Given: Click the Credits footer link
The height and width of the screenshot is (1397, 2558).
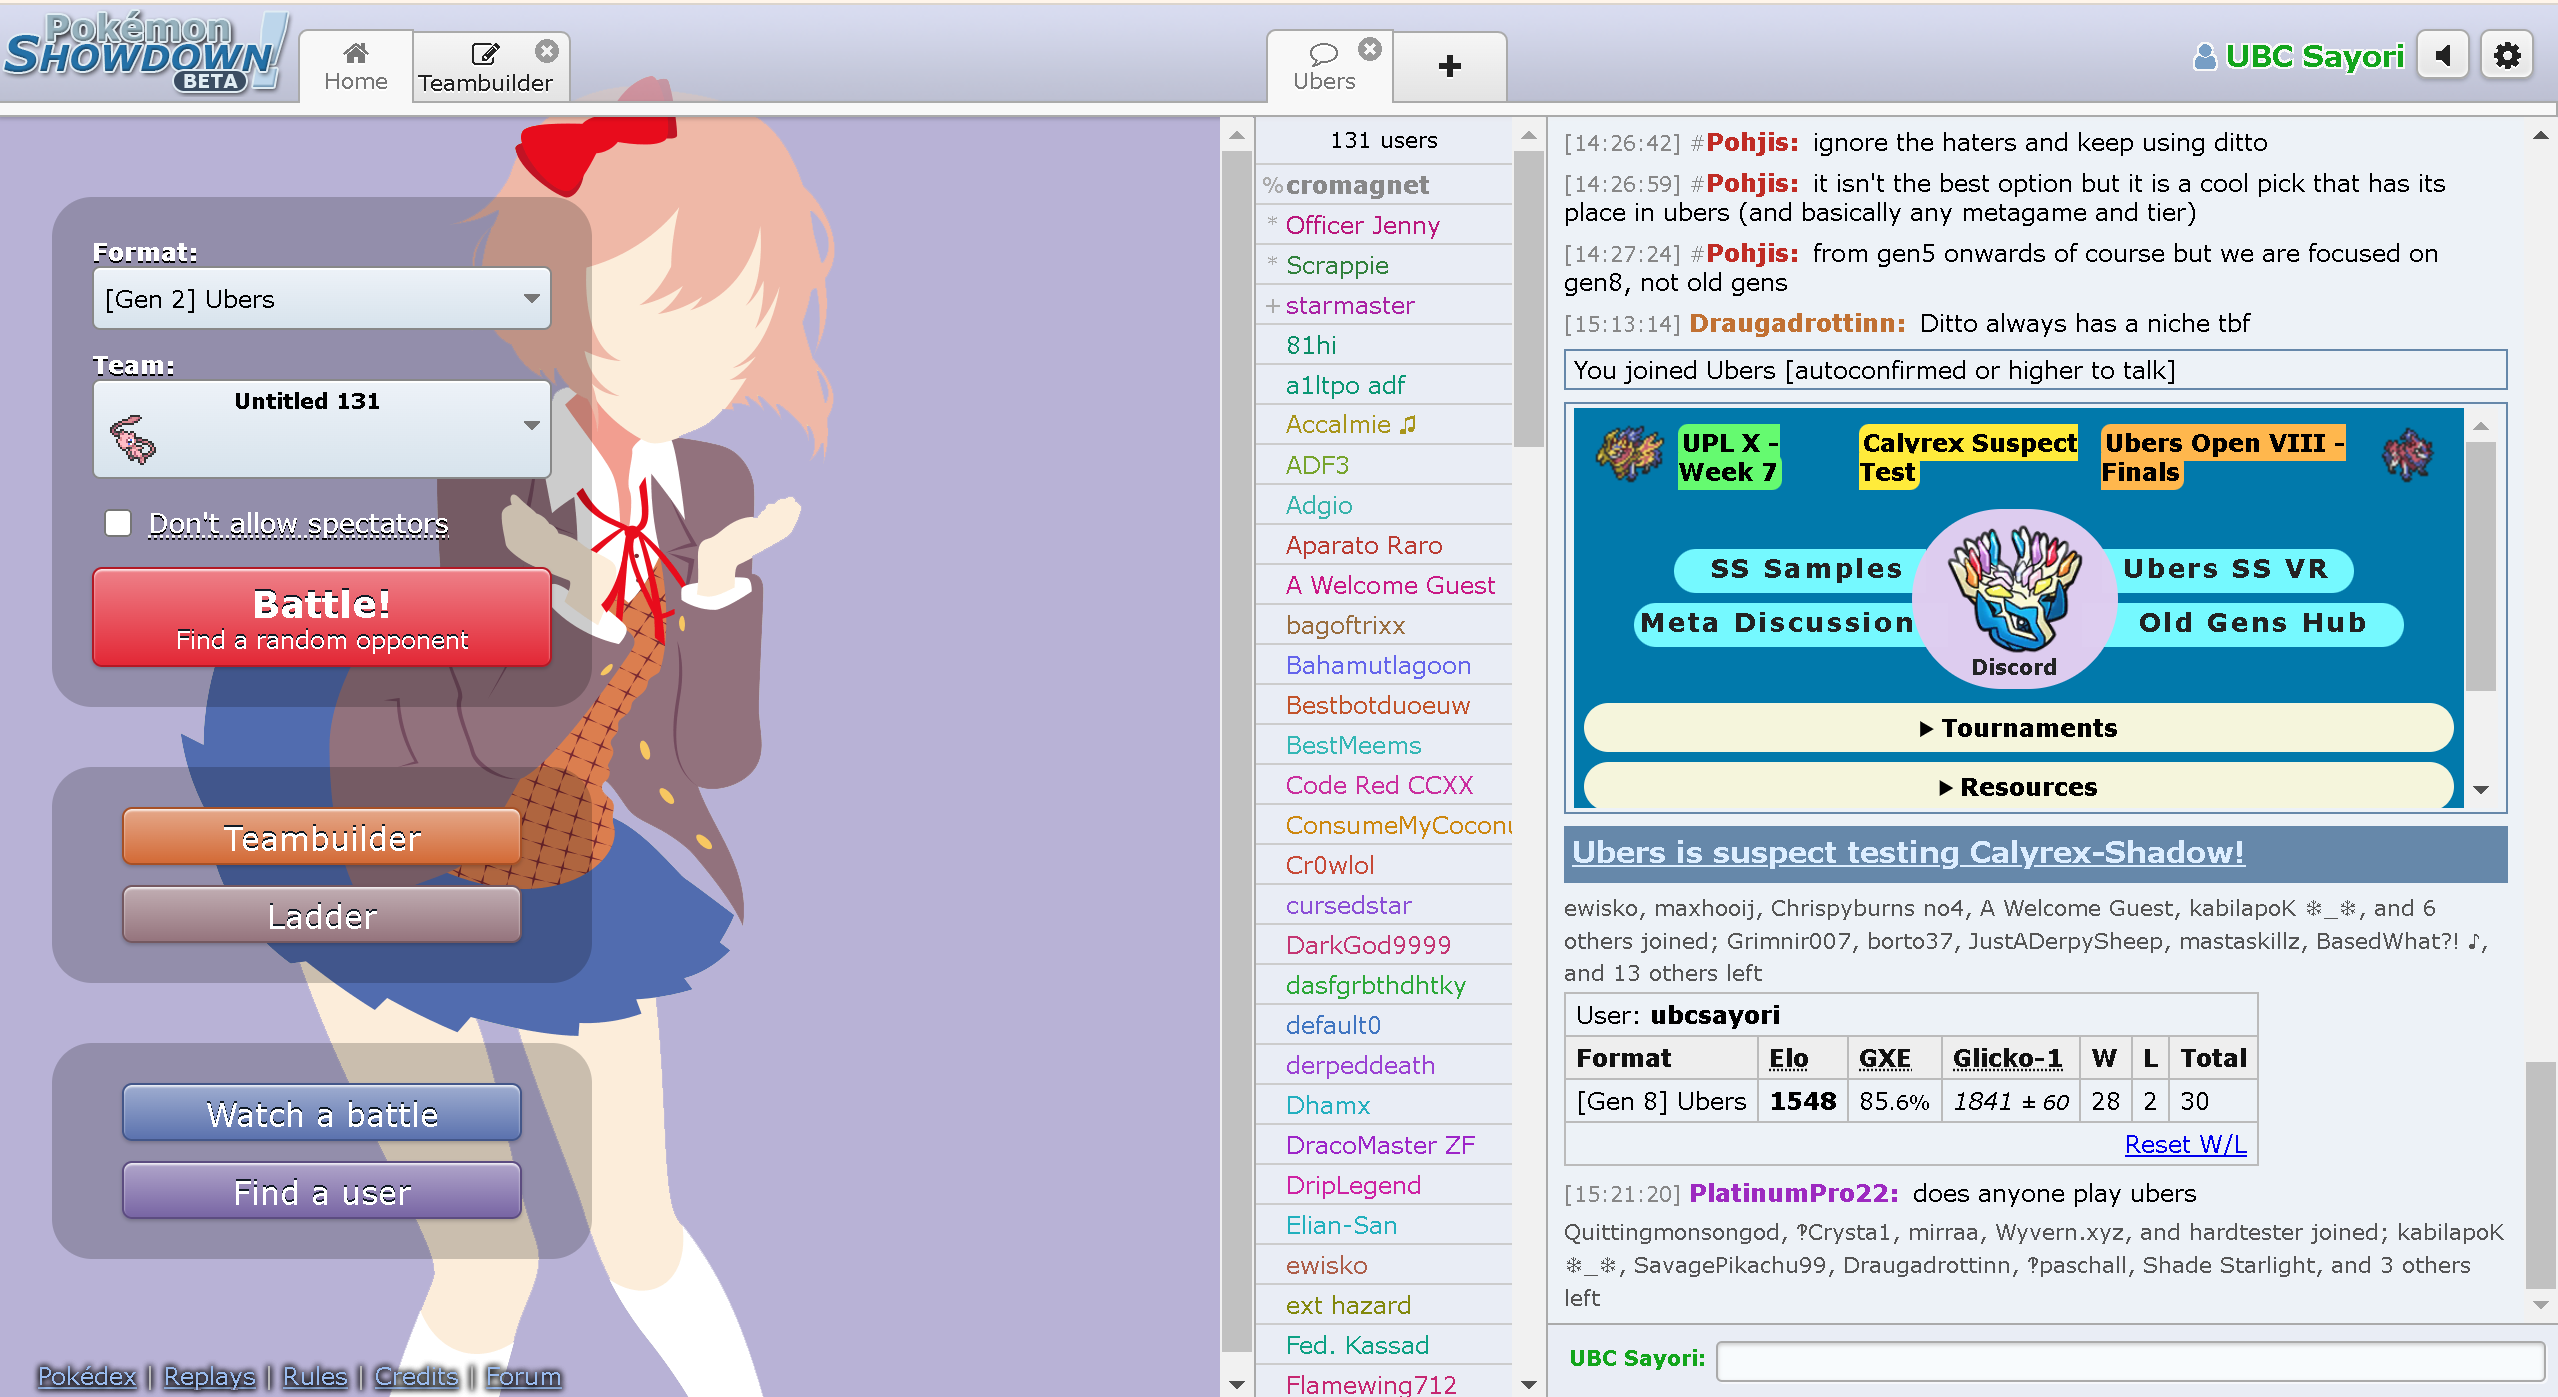Looking at the screenshot, I should (416, 1376).
